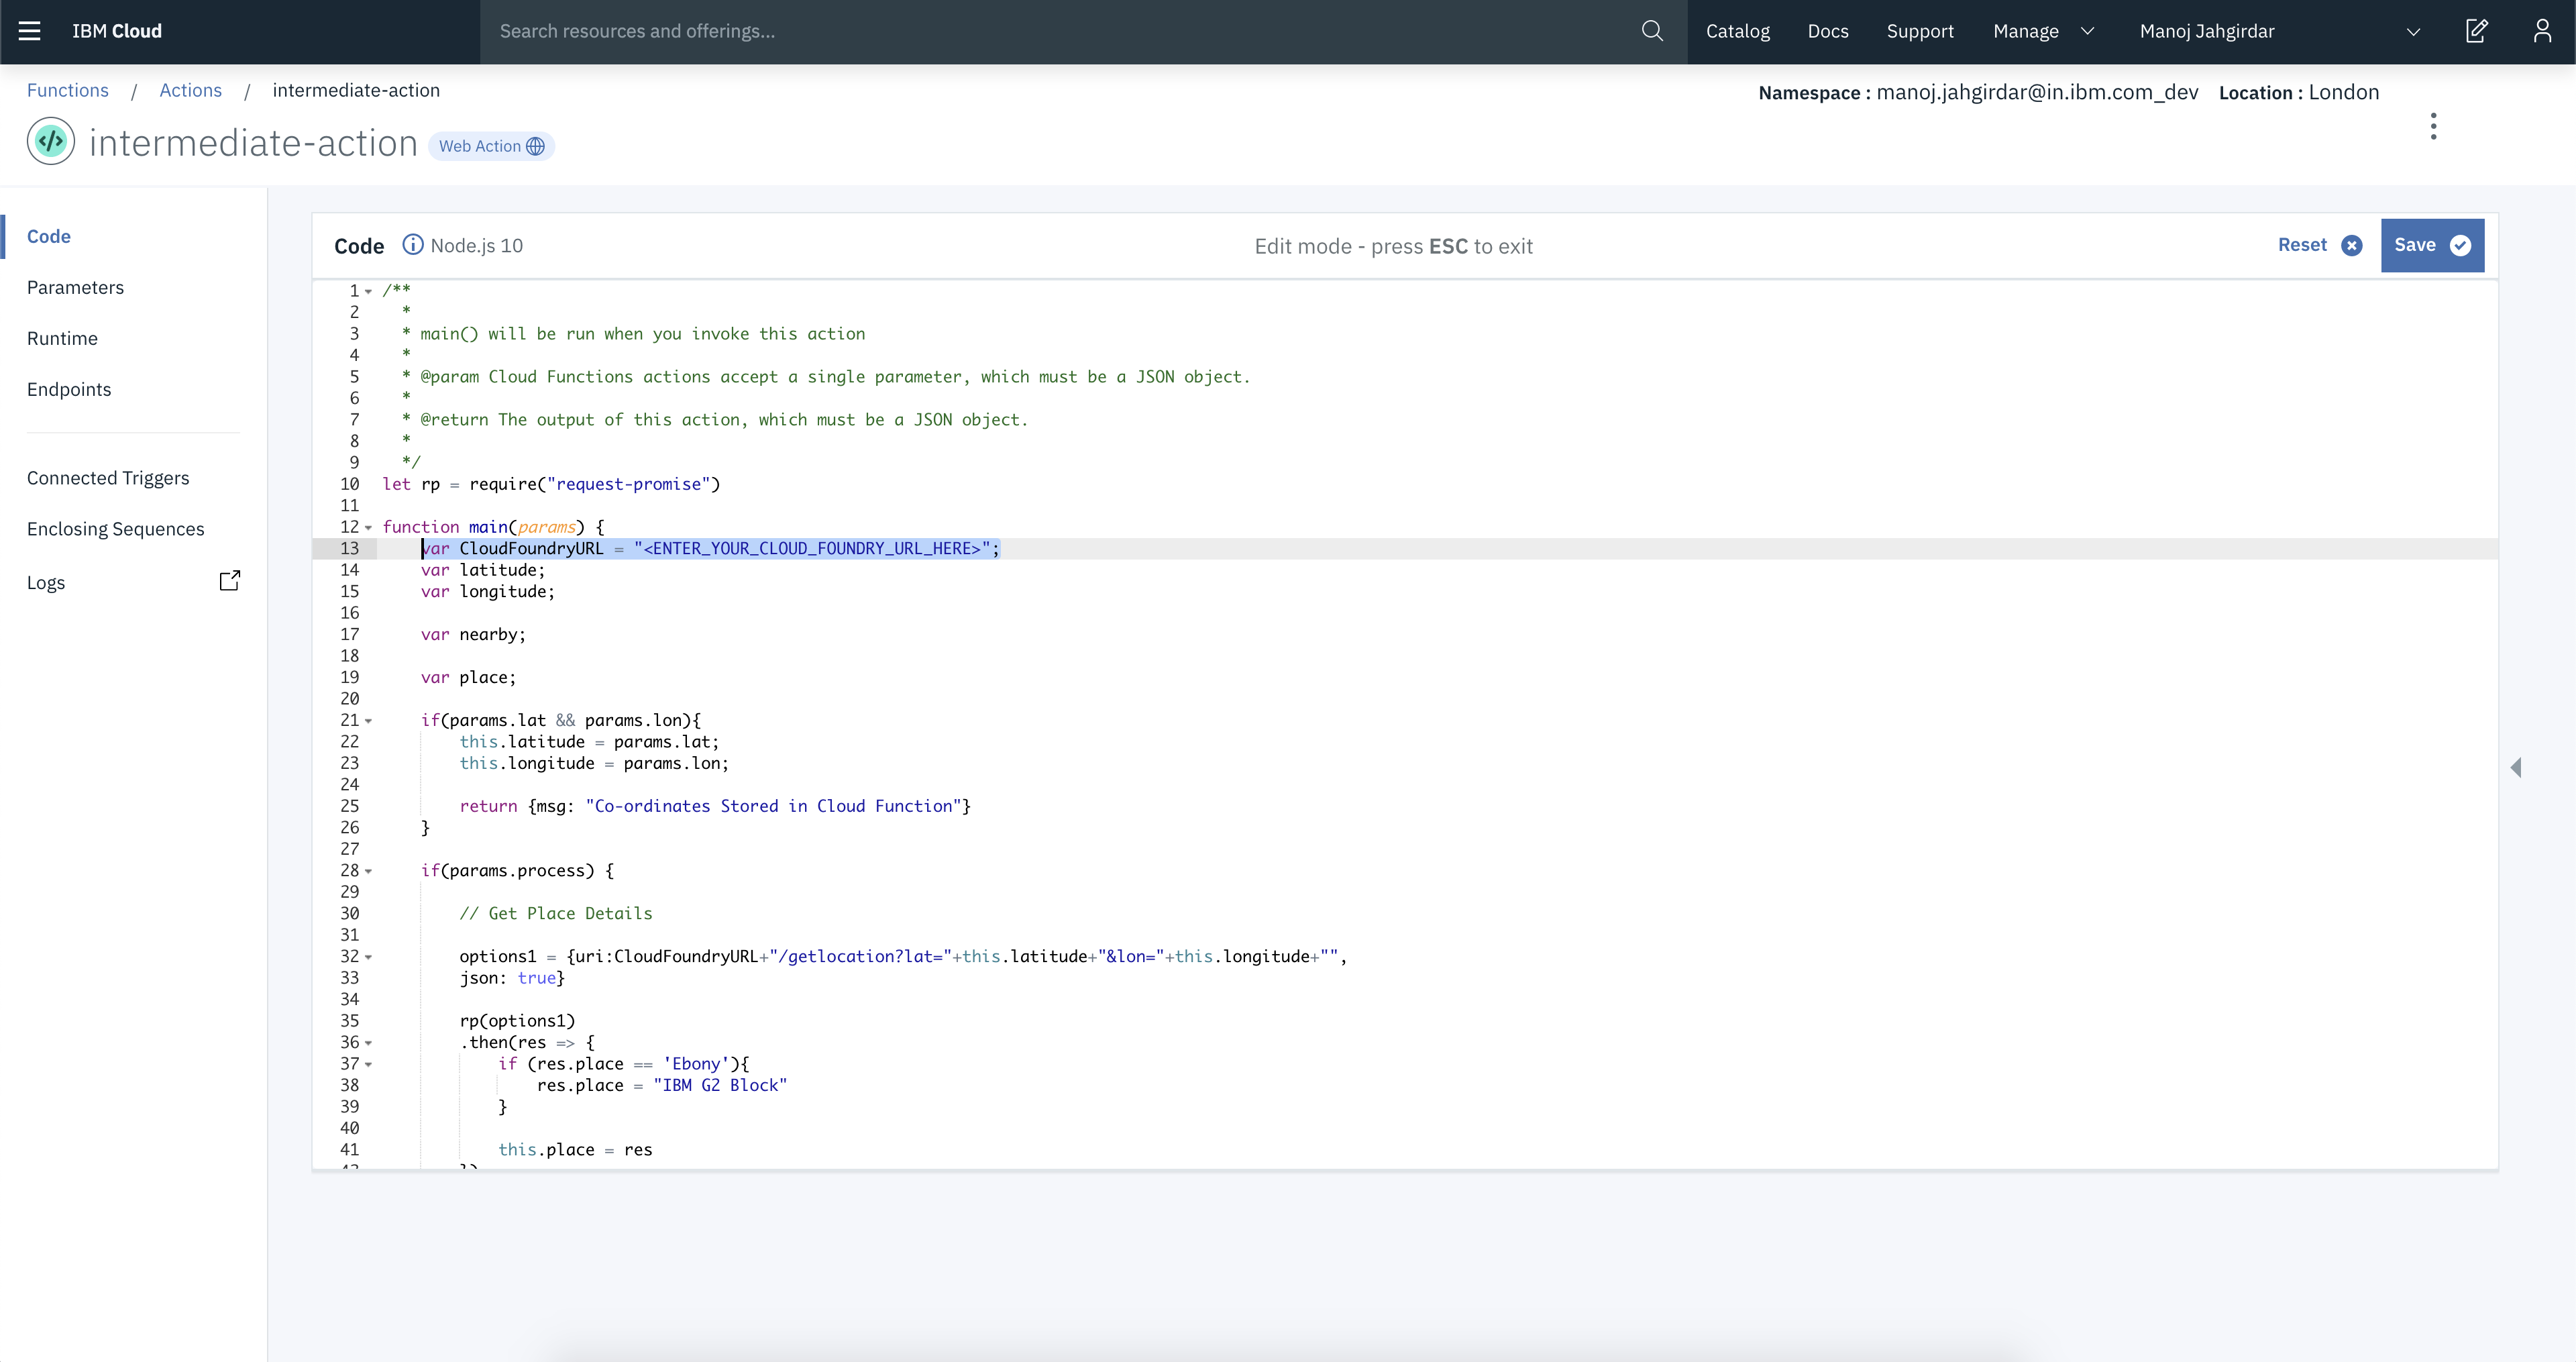The width and height of the screenshot is (2576, 1362).
Task: Open the Endpoints section
Action: pos(69,390)
